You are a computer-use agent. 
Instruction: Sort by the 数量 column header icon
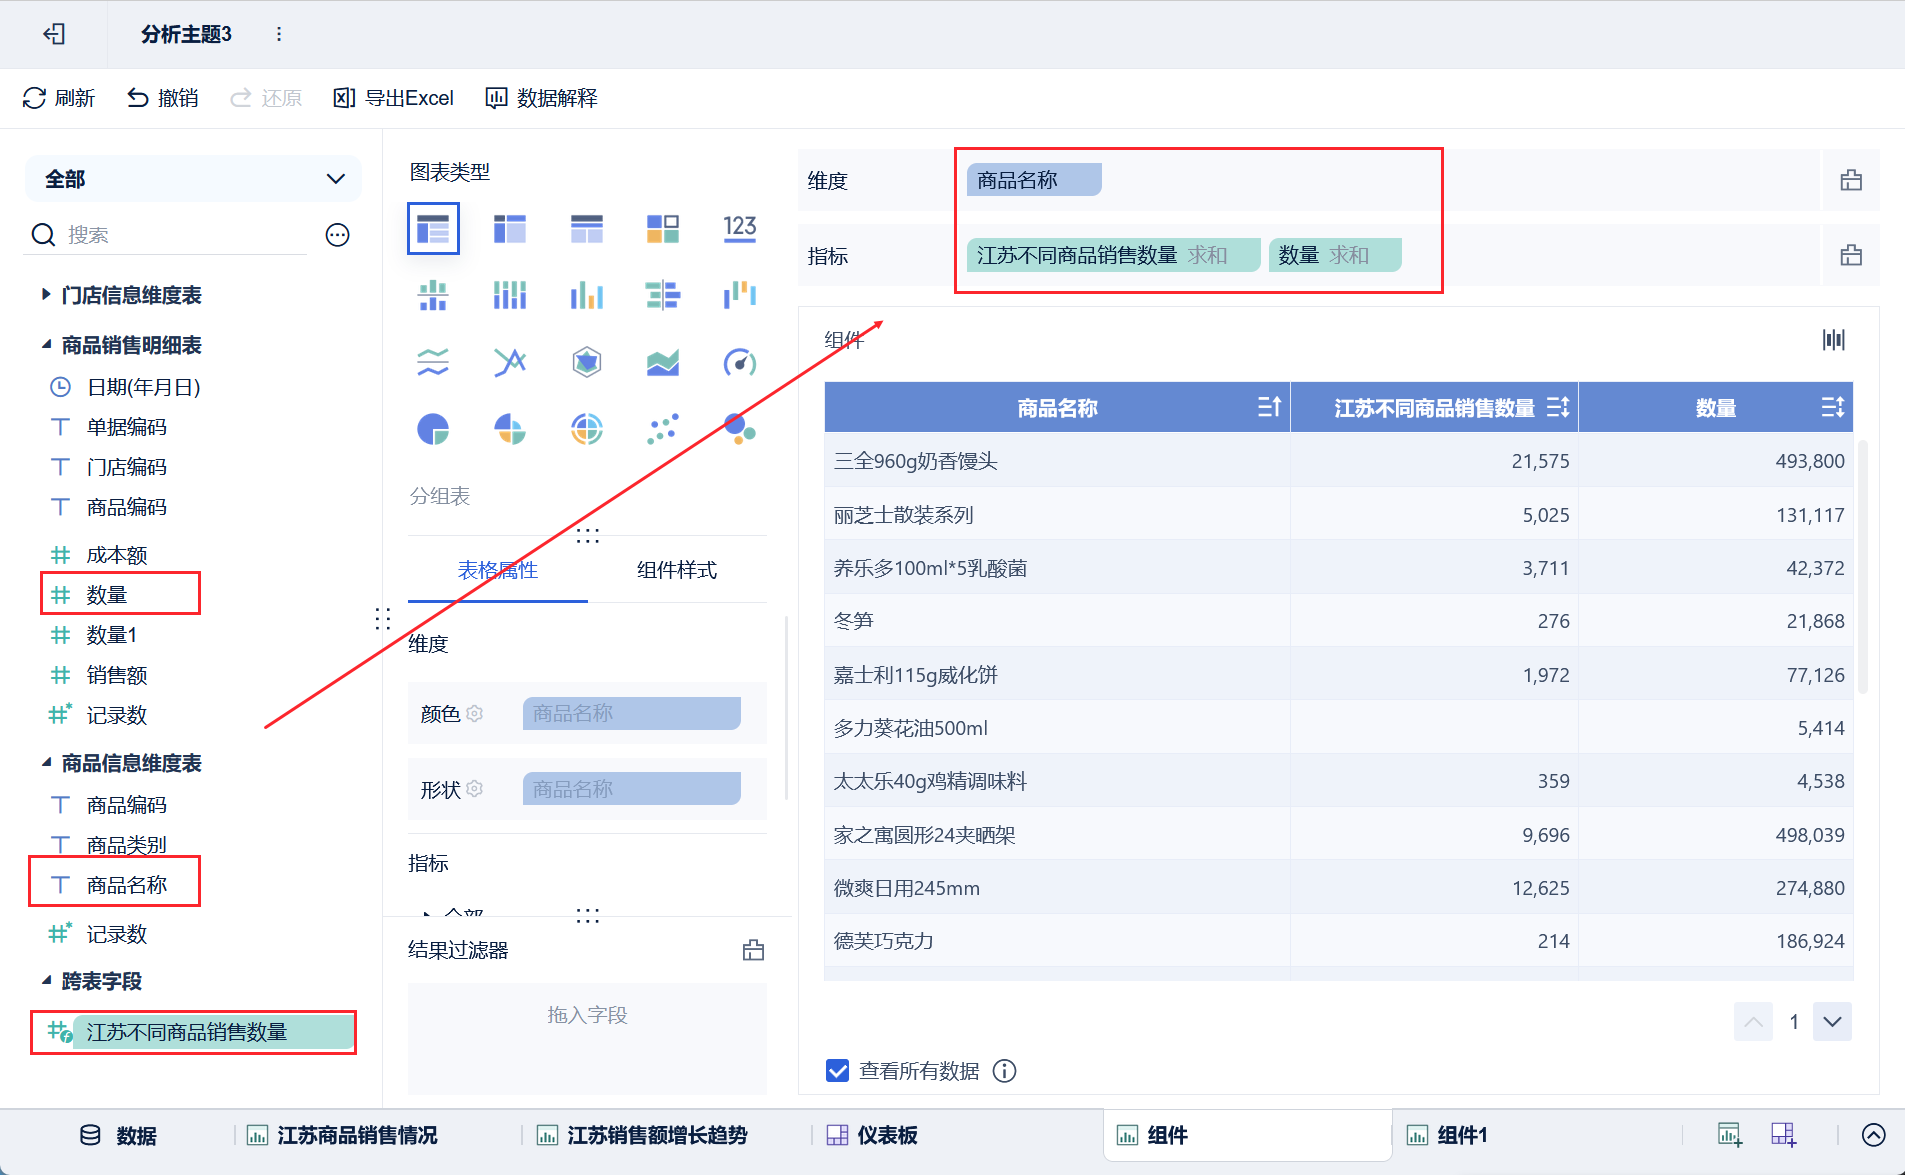click(1833, 407)
